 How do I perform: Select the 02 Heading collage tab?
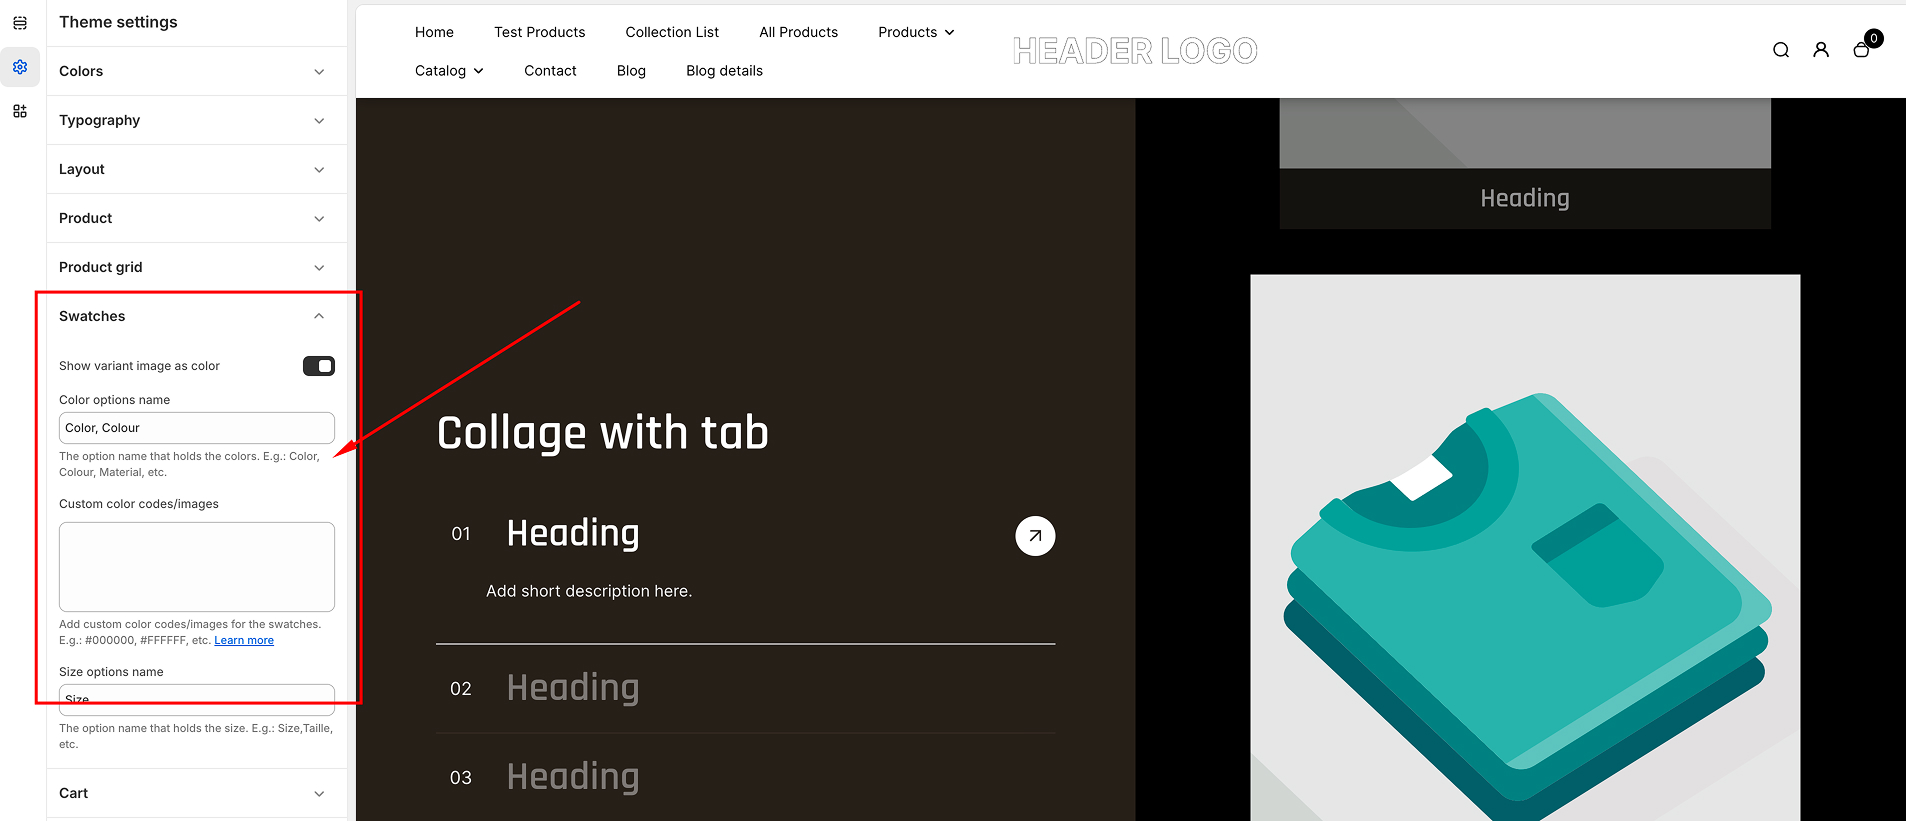click(572, 688)
